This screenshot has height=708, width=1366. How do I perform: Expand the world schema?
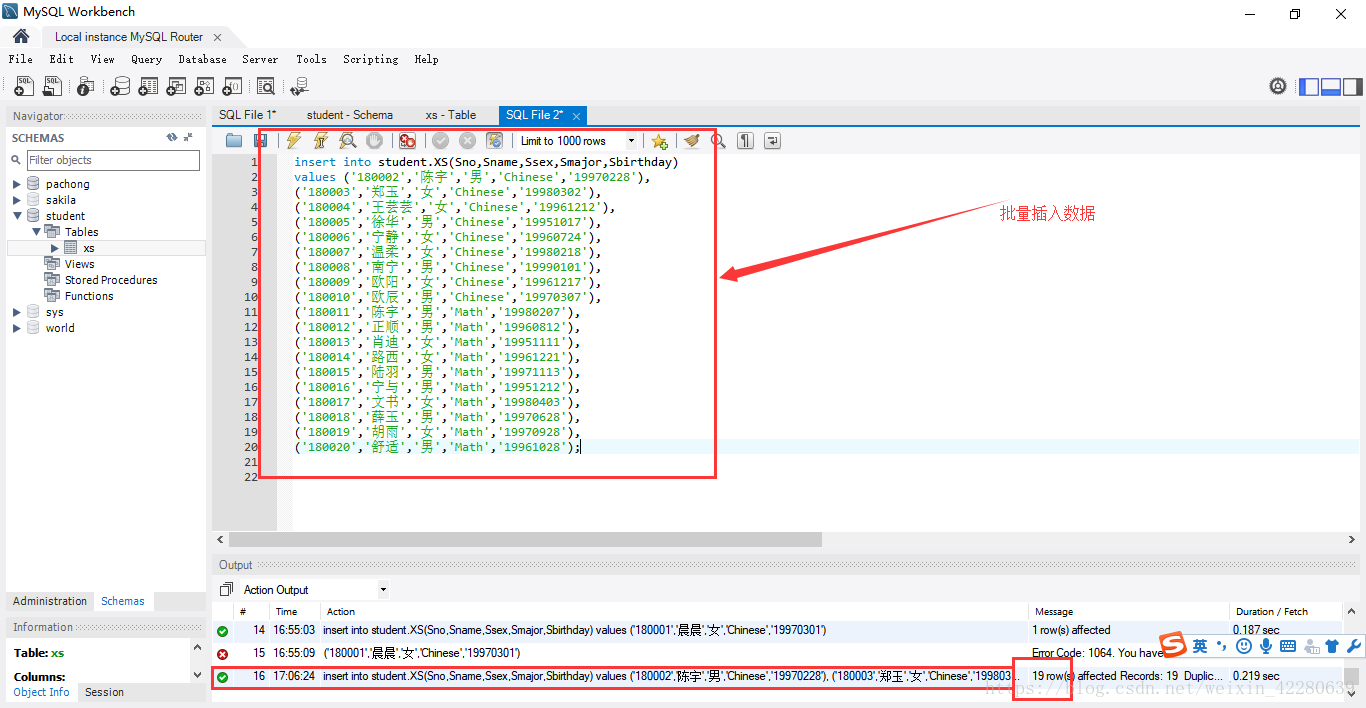click(x=17, y=328)
